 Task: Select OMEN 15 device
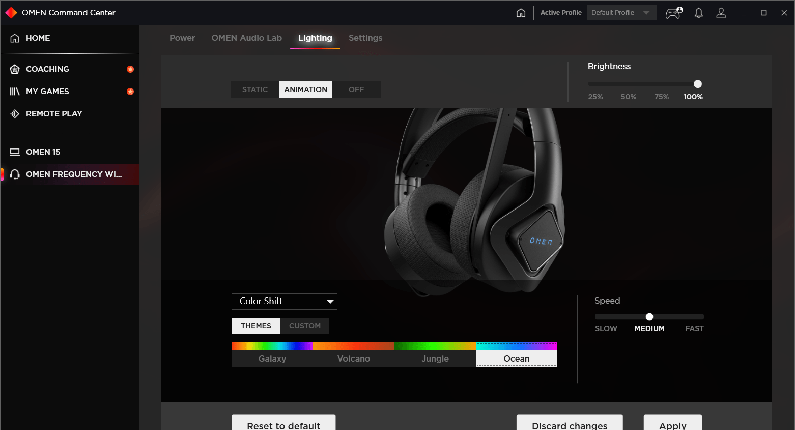pos(70,152)
